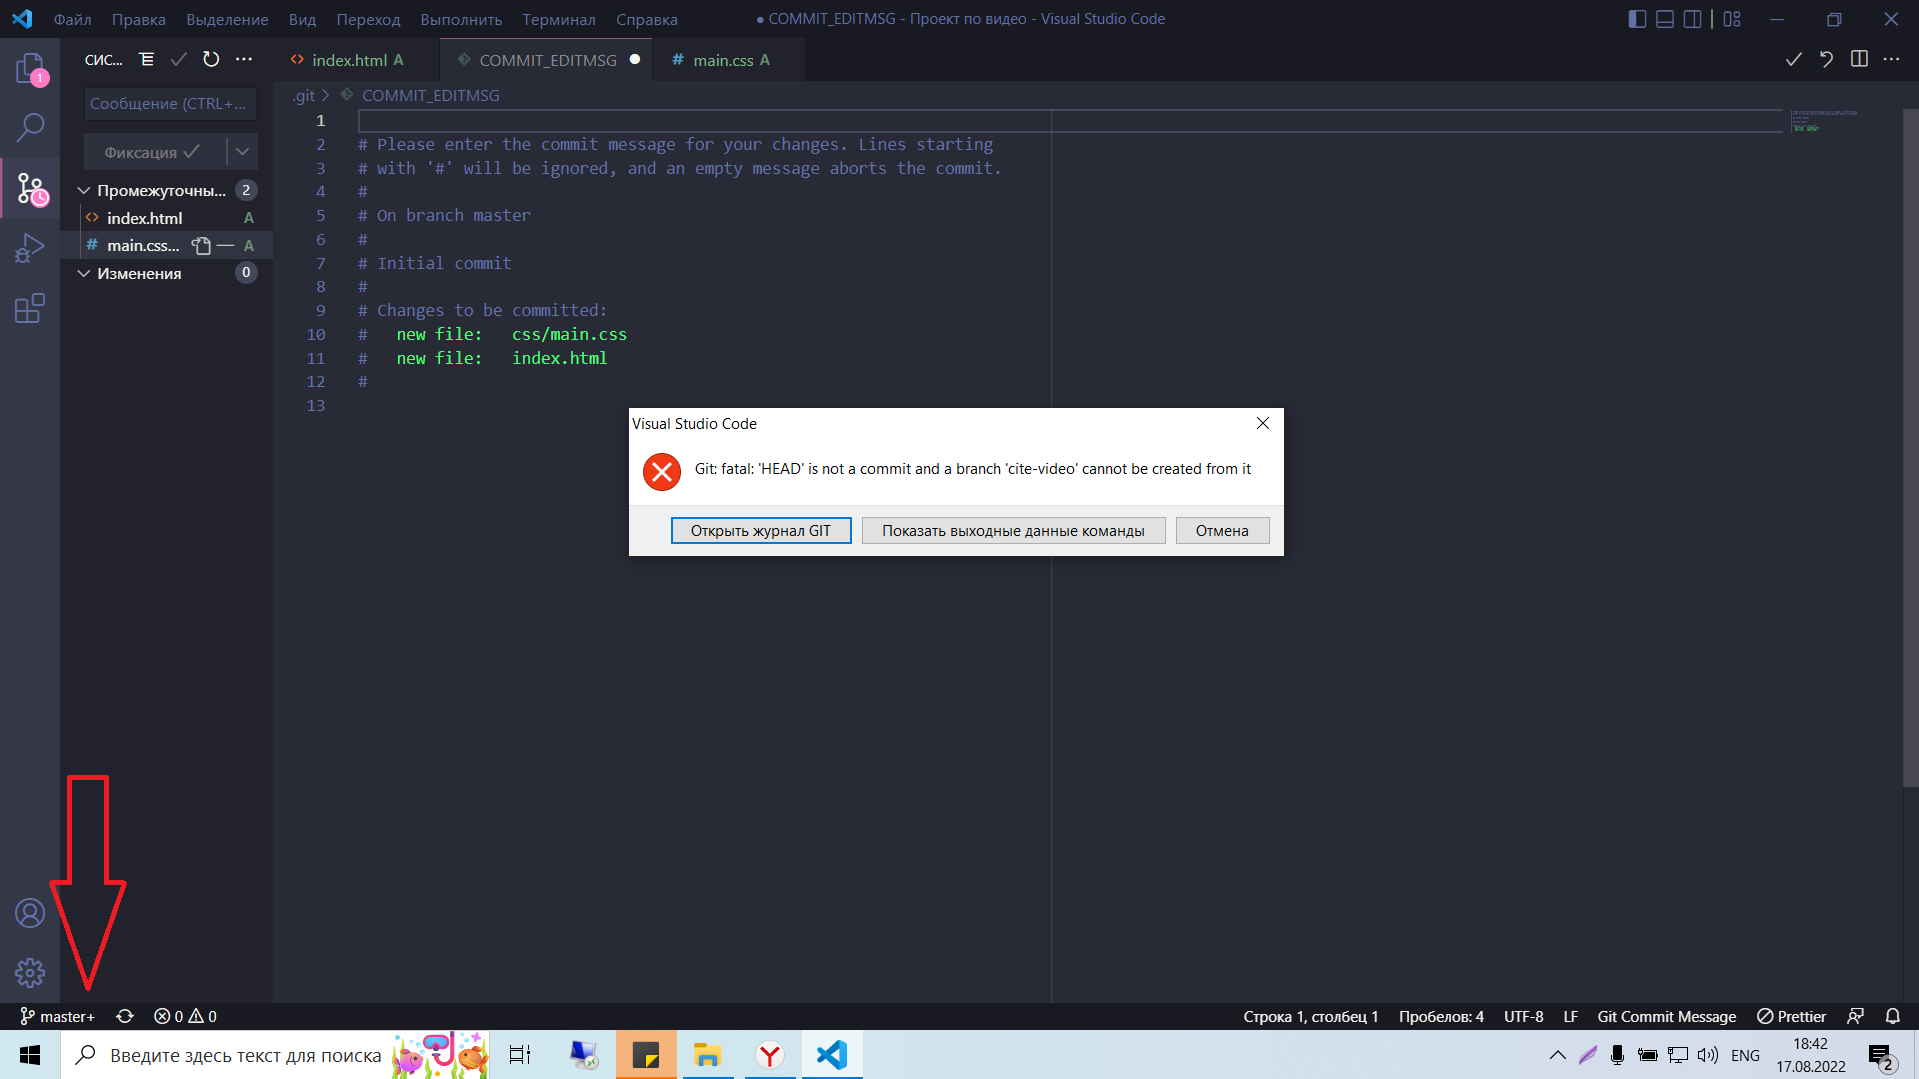Screen dimensions: 1919x1079
Task: Open notifications bell in status bar
Action: click(x=1893, y=1016)
